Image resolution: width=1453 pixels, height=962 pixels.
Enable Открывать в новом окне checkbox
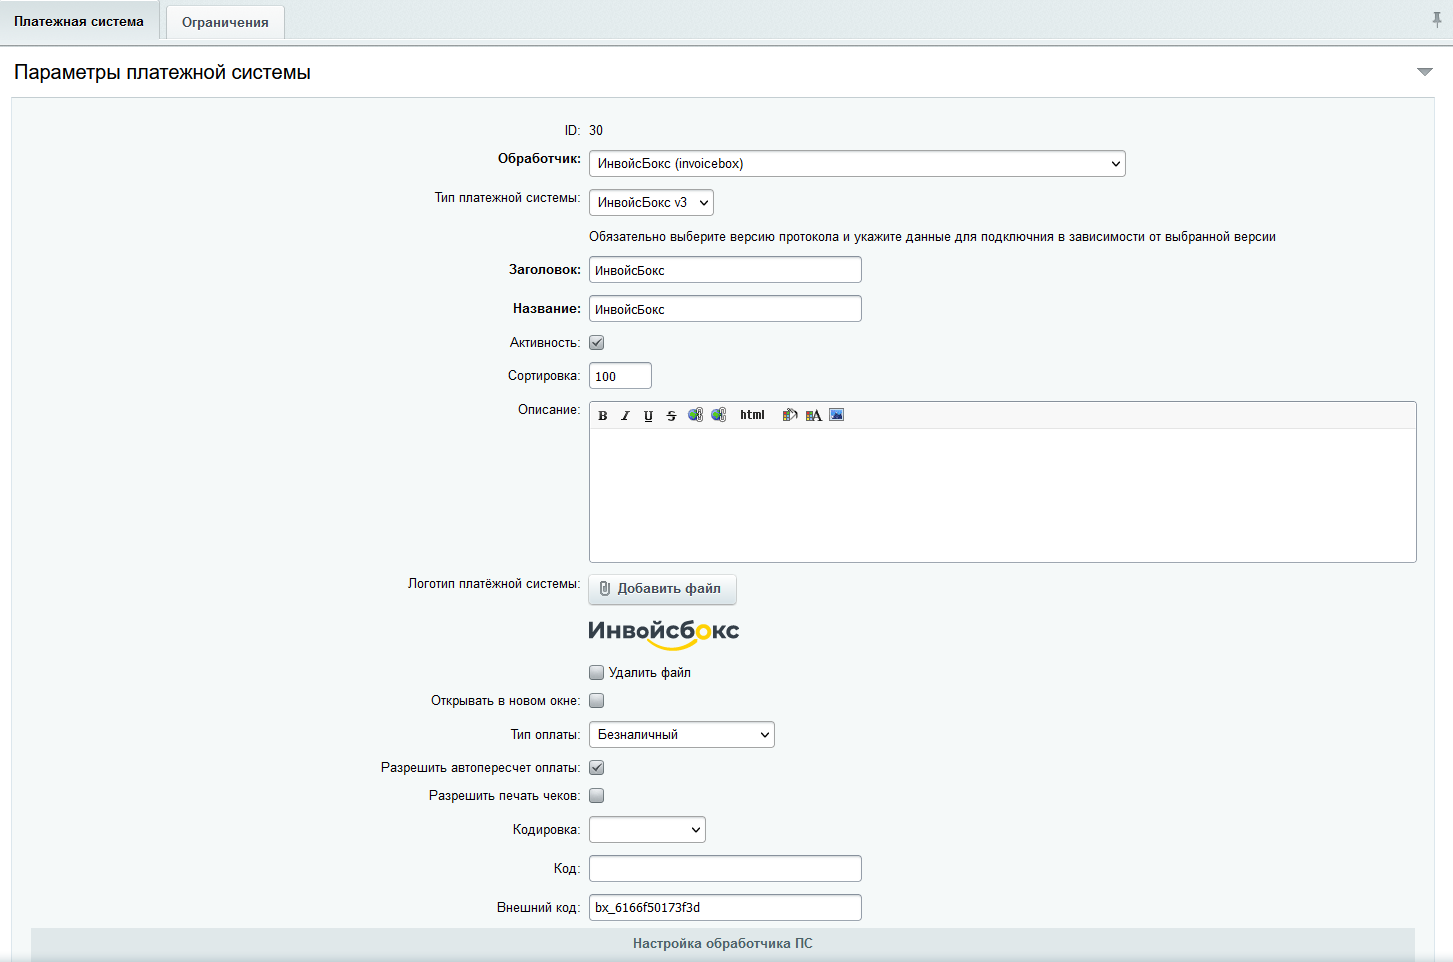597,701
